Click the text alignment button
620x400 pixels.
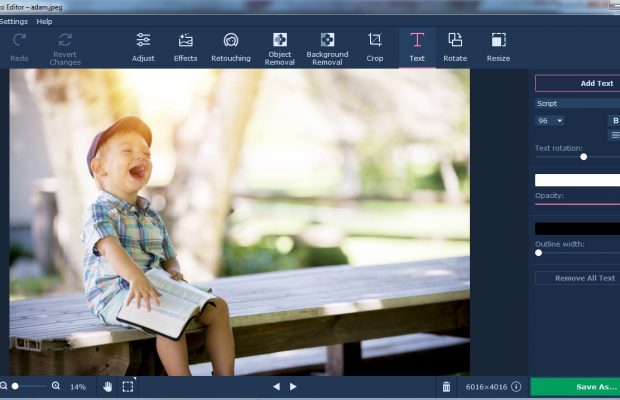(x=613, y=134)
